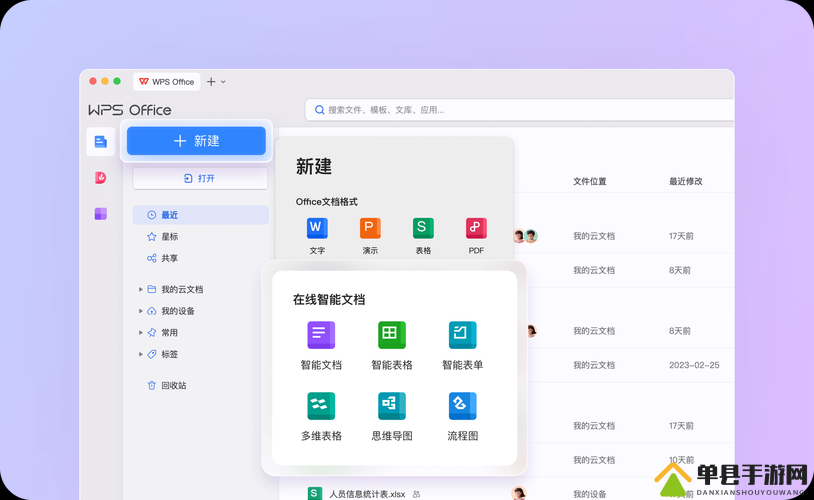Click the search magnifier icon
The height and width of the screenshot is (500, 814).
click(320, 110)
